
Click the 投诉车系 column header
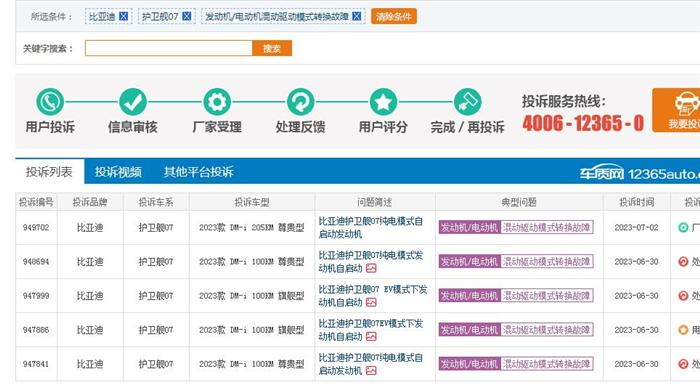tap(156, 202)
